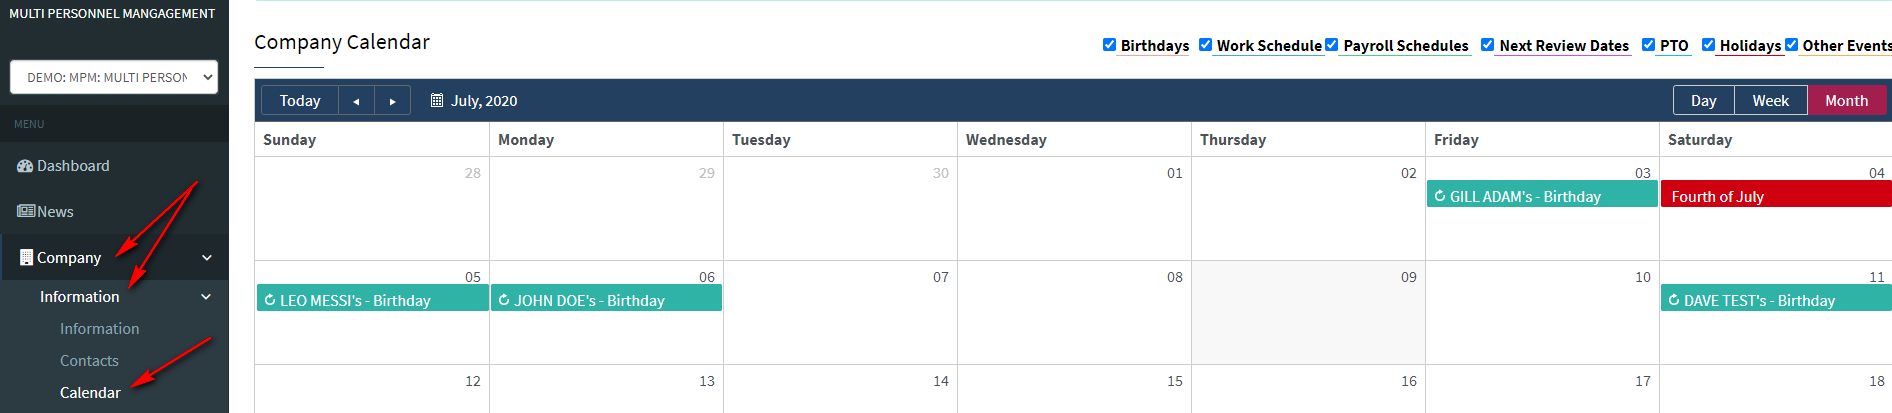Click the Company building icon
This screenshot has height=413, width=1892.
[26, 257]
